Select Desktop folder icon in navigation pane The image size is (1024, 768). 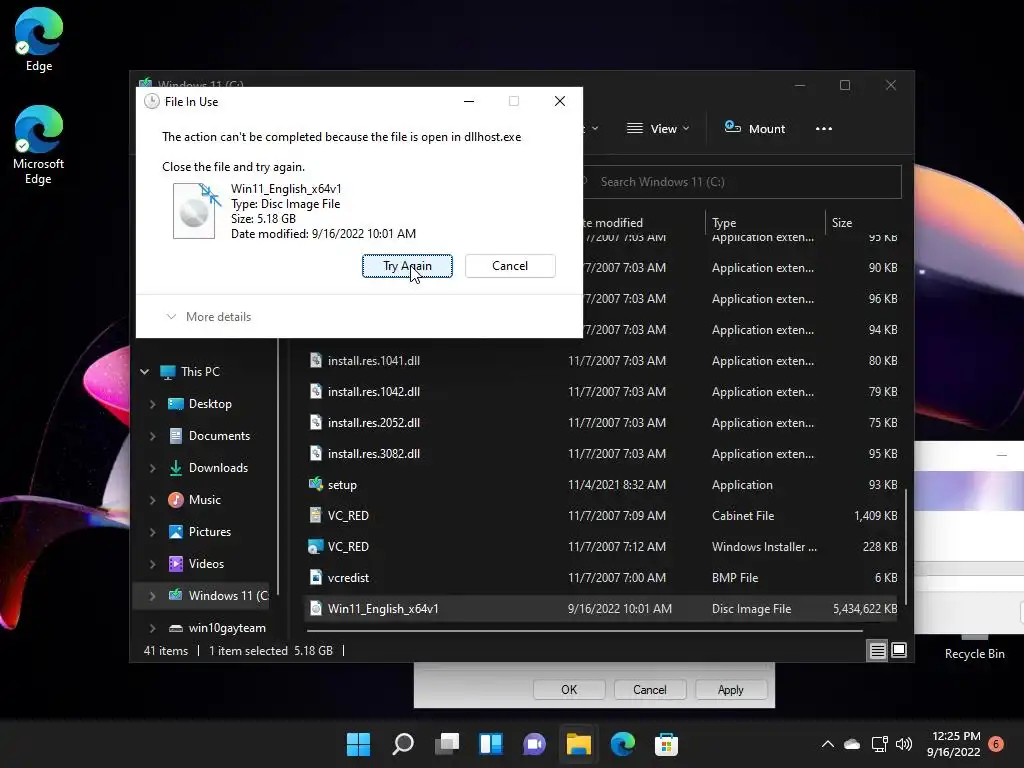[x=176, y=404]
